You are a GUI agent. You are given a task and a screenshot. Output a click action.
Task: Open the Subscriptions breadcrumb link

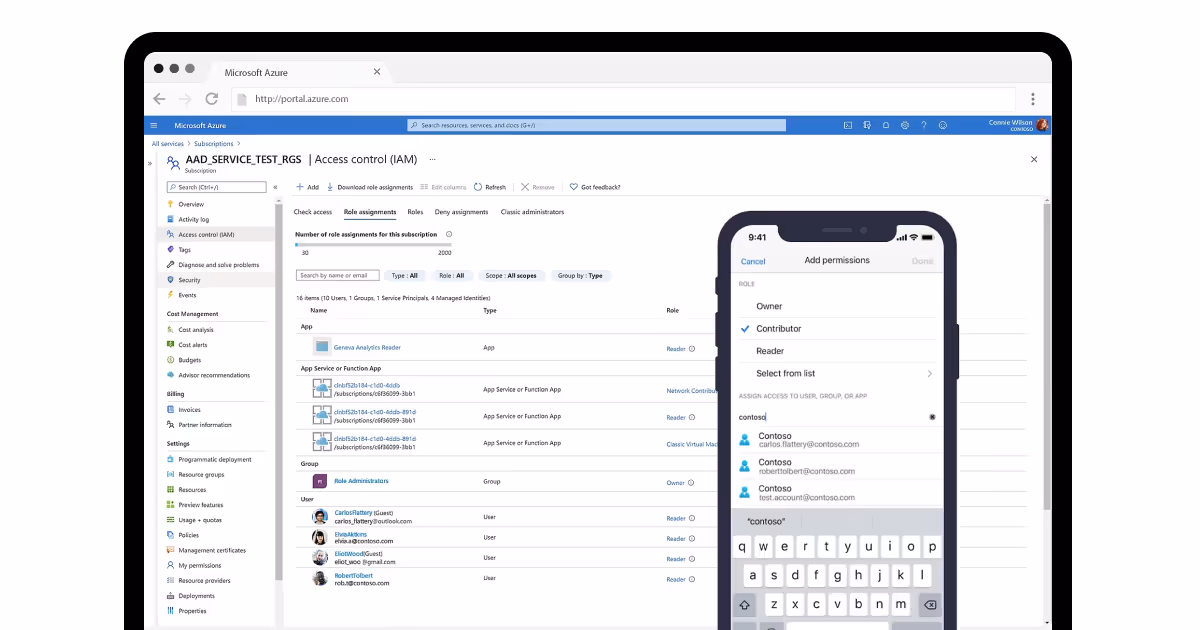[x=211, y=144]
